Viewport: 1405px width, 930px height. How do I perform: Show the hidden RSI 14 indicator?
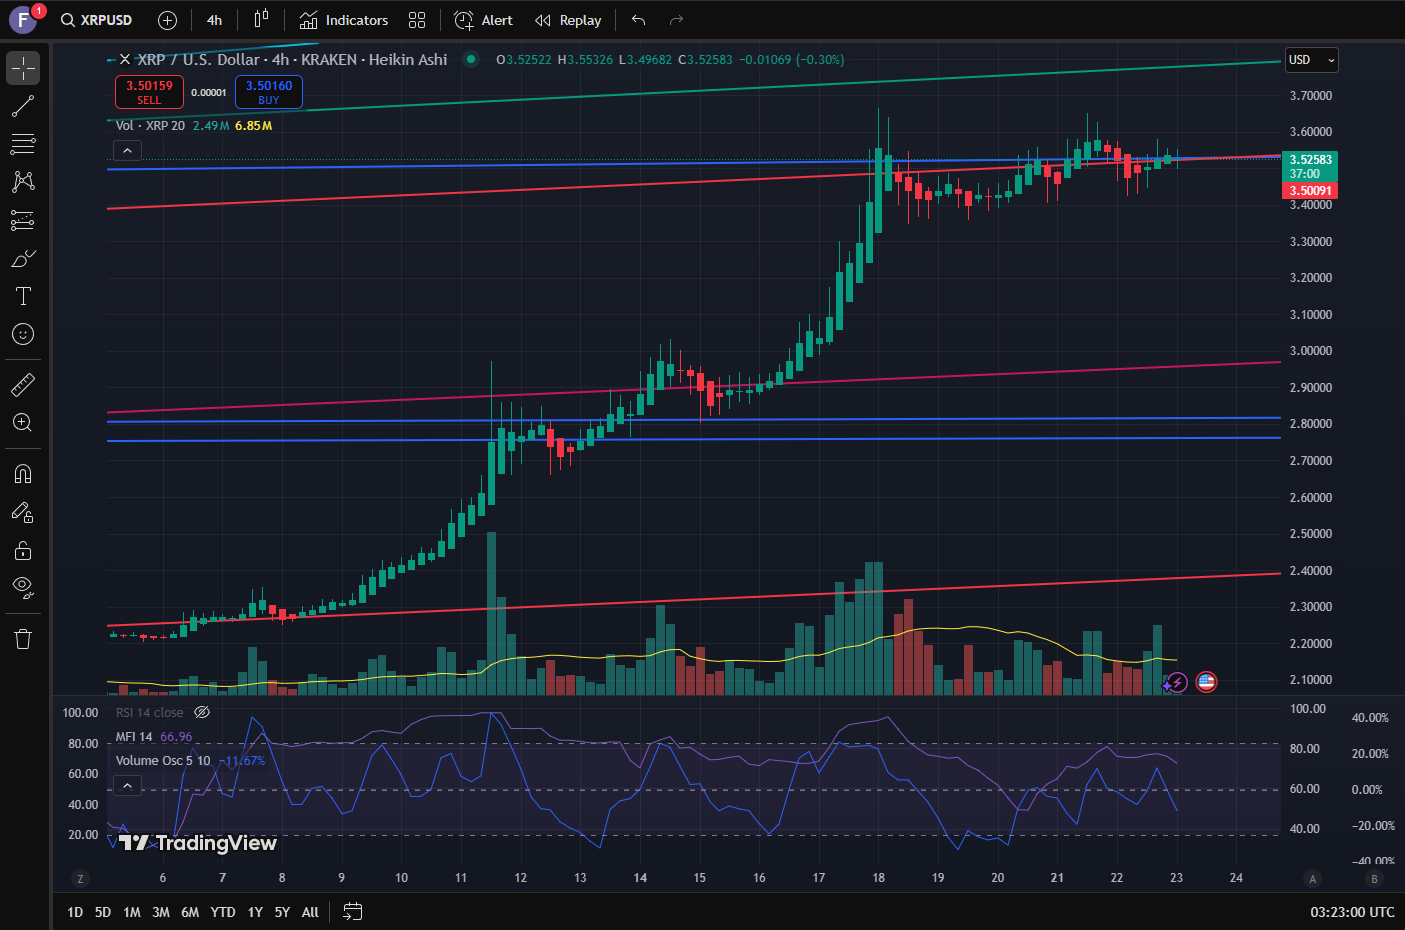pyautogui.click(x=202, y=713)
